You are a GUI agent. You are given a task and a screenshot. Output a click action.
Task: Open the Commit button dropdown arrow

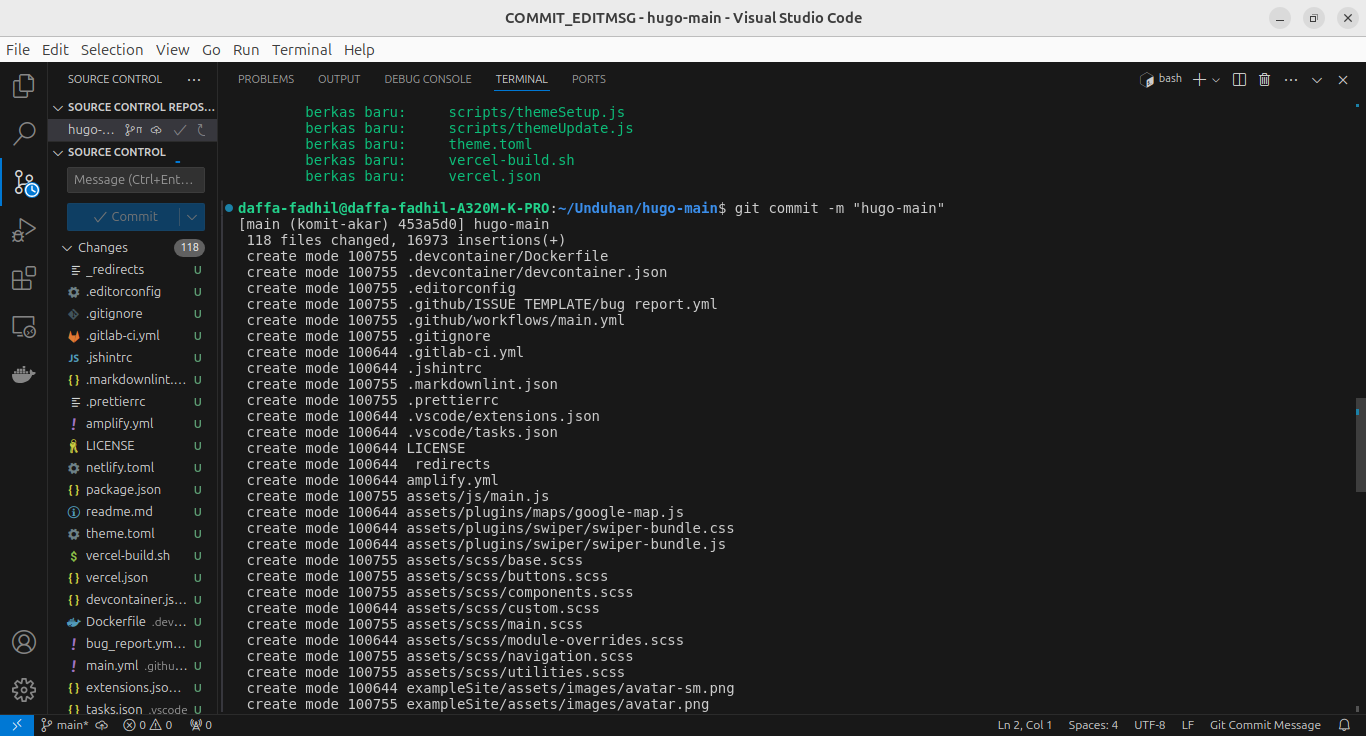192,217
